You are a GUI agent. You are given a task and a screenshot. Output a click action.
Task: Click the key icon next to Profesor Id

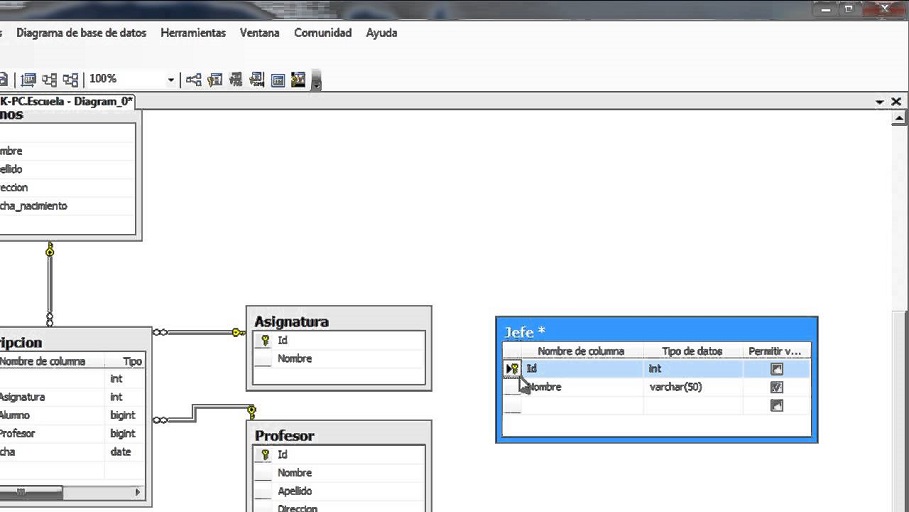(x=265, y=454)
